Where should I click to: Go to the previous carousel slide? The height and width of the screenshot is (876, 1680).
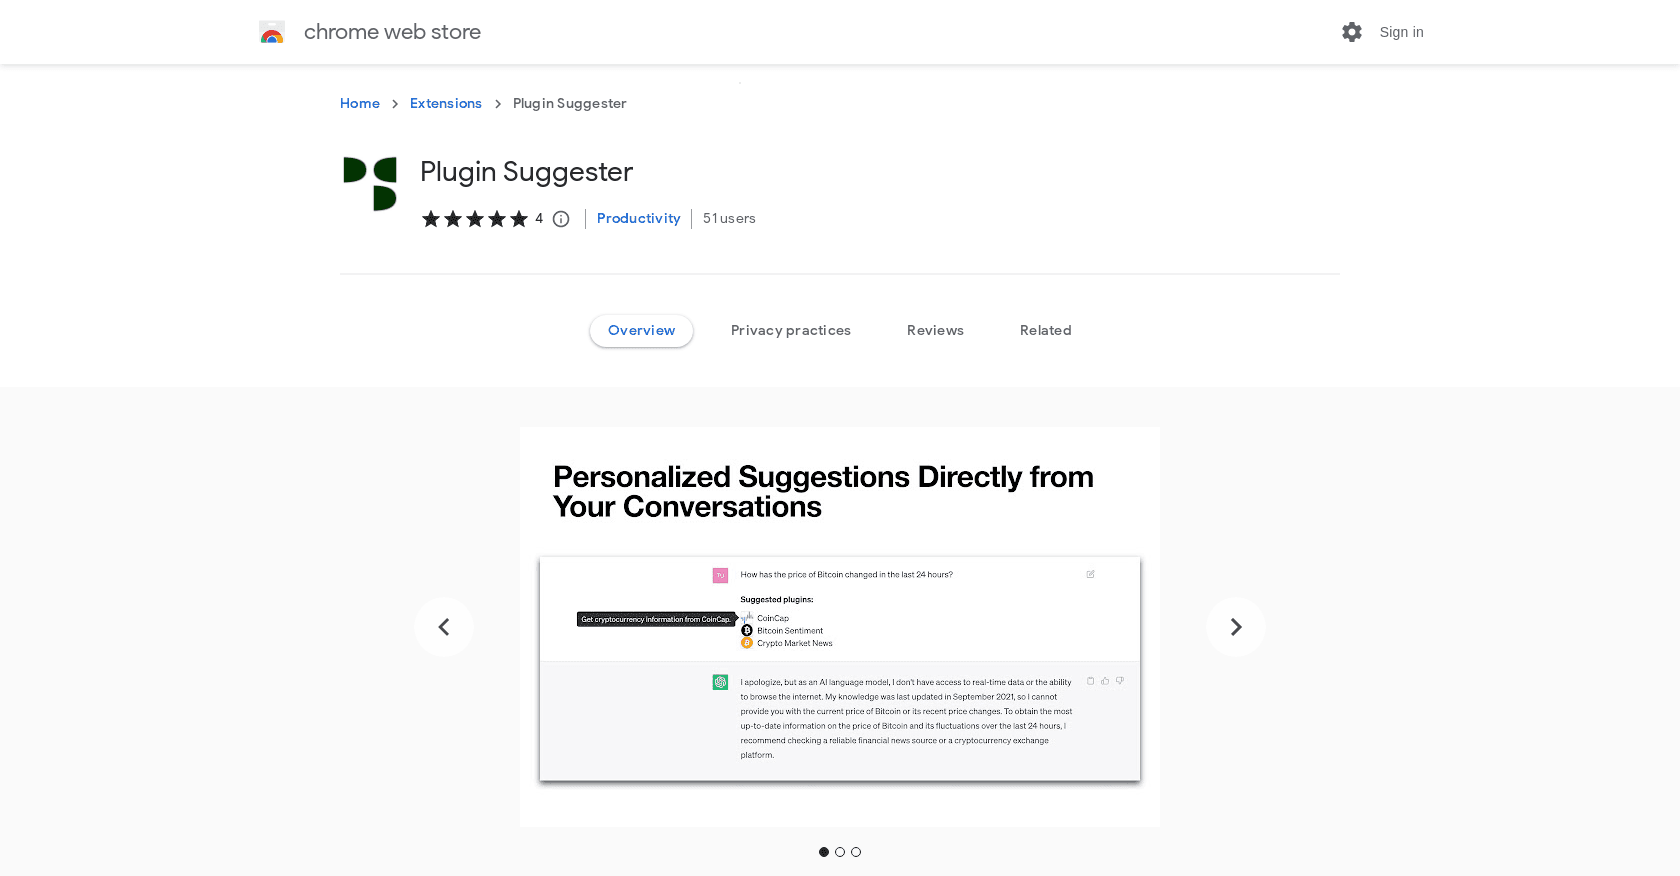click(x=443, y=627)
